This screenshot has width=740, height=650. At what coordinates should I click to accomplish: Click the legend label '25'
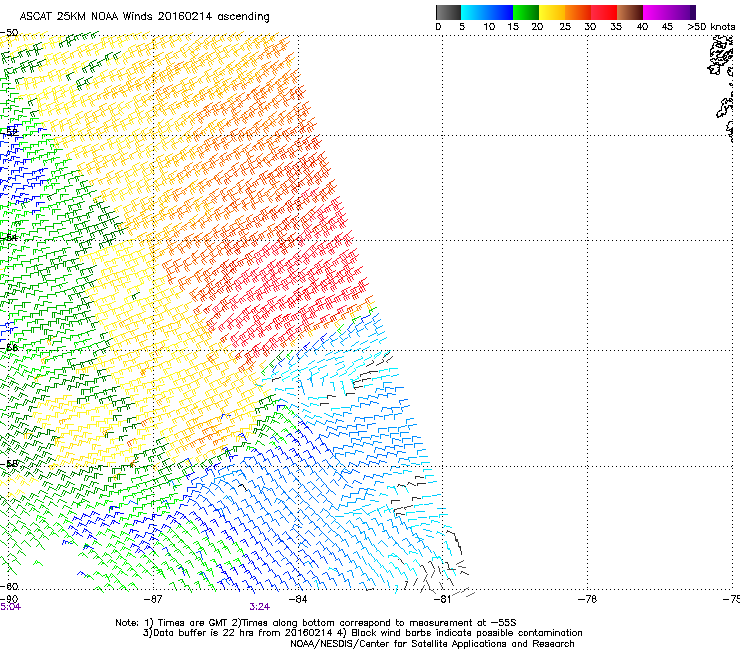click(x=565, y=27)
